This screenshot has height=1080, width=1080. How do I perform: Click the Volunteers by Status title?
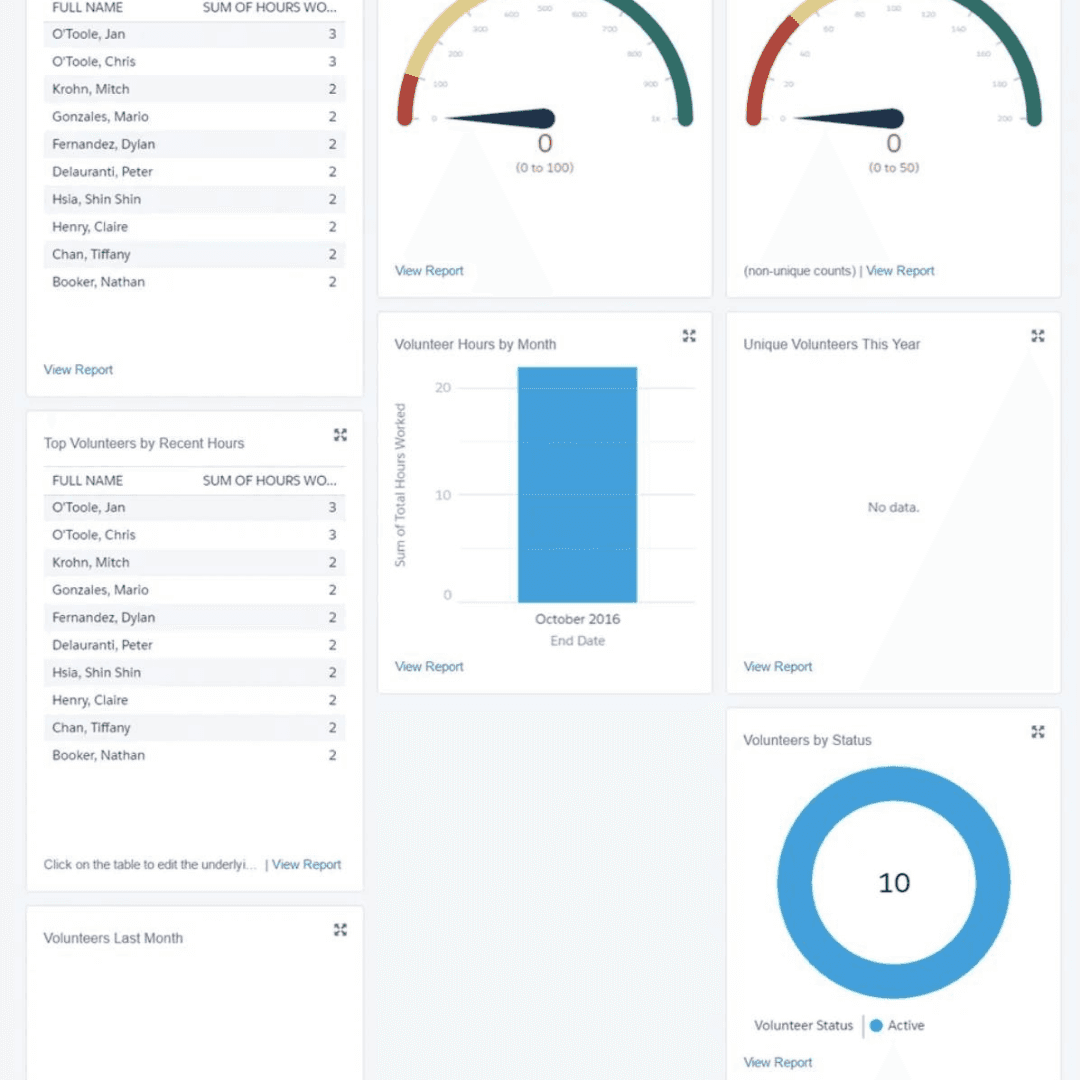807,740
